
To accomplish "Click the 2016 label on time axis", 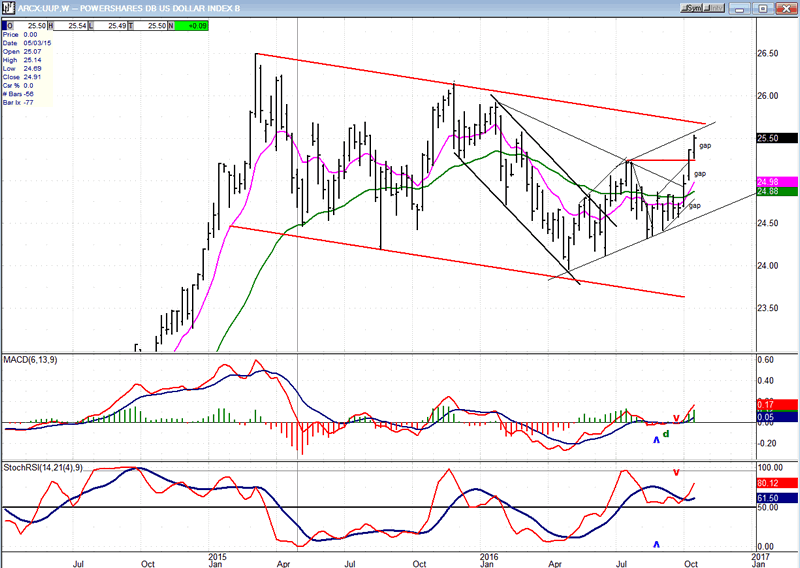I will click(488, 557).
